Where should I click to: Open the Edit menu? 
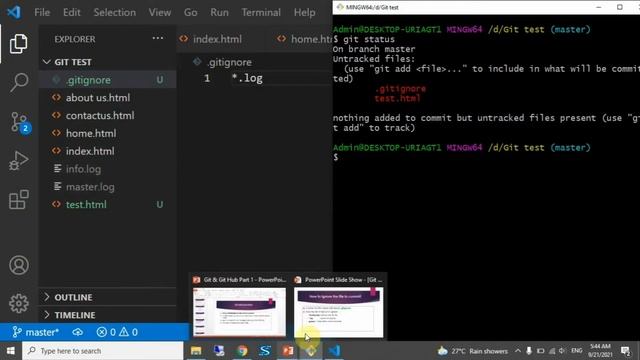click(71, 13)
